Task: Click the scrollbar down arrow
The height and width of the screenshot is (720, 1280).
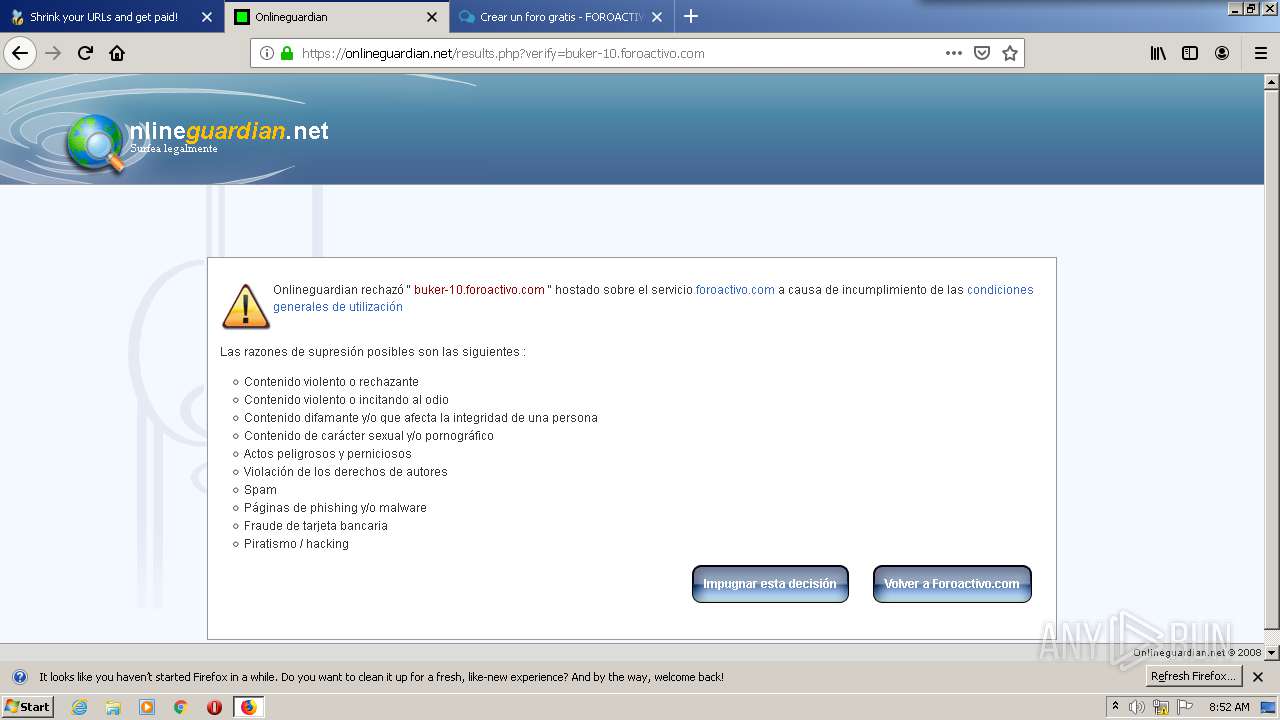Action: pyautogui.click(x=1271, y=652)
